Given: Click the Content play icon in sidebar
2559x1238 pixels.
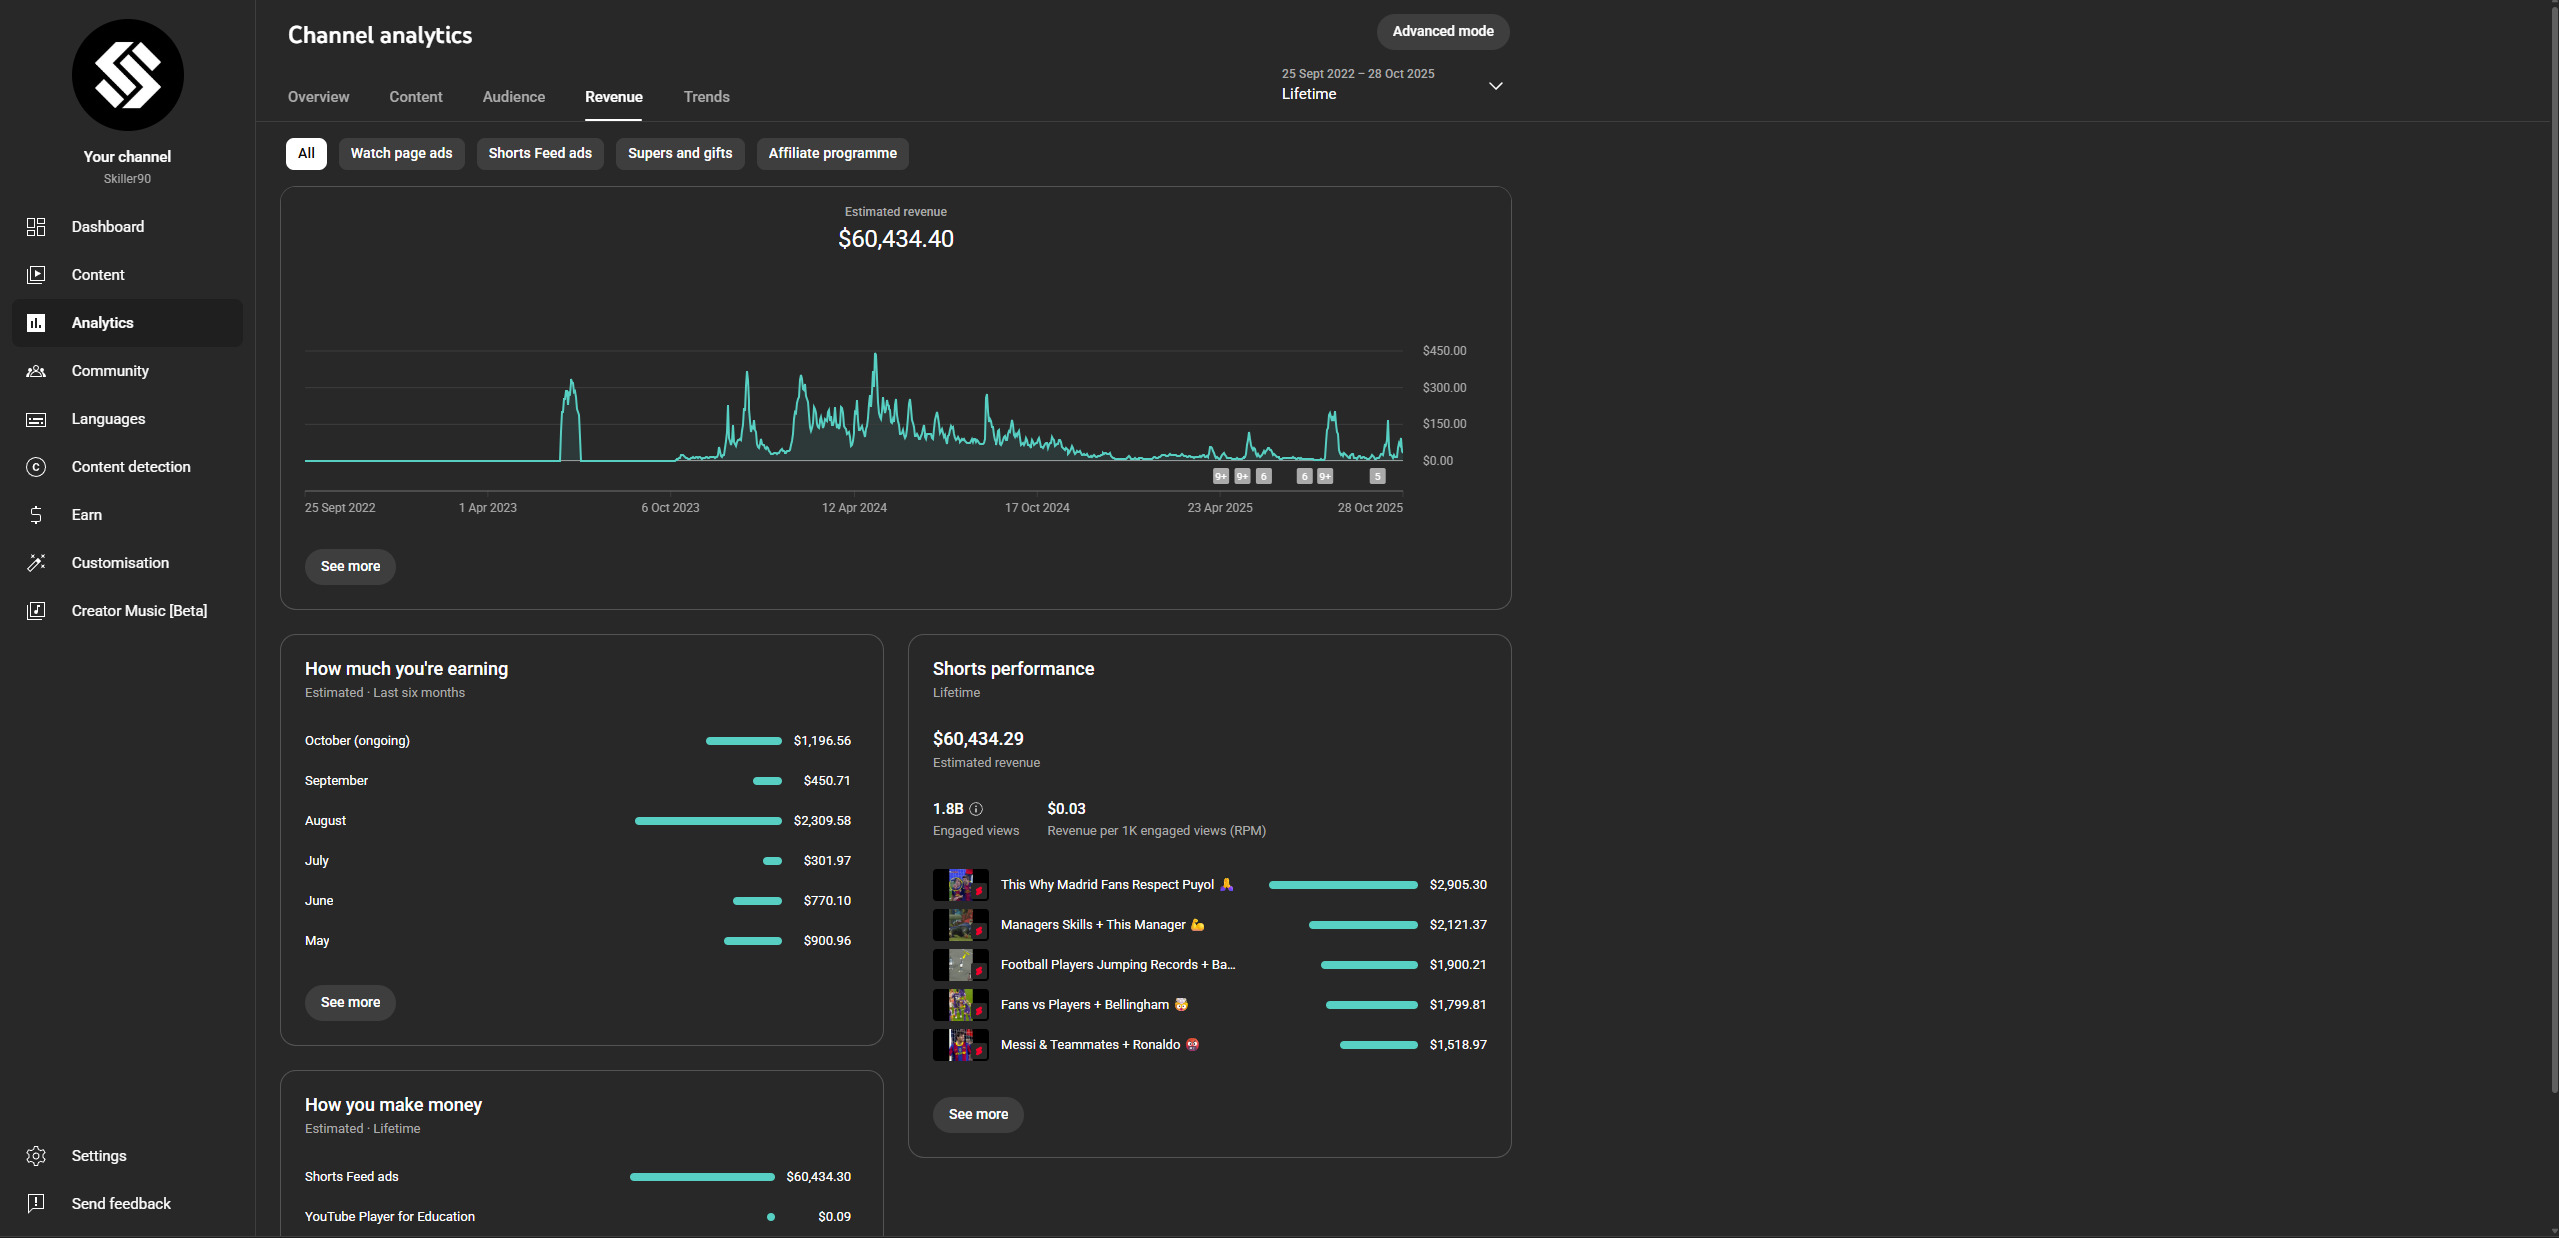Looking at the screenshot, I should coord(36,275).
